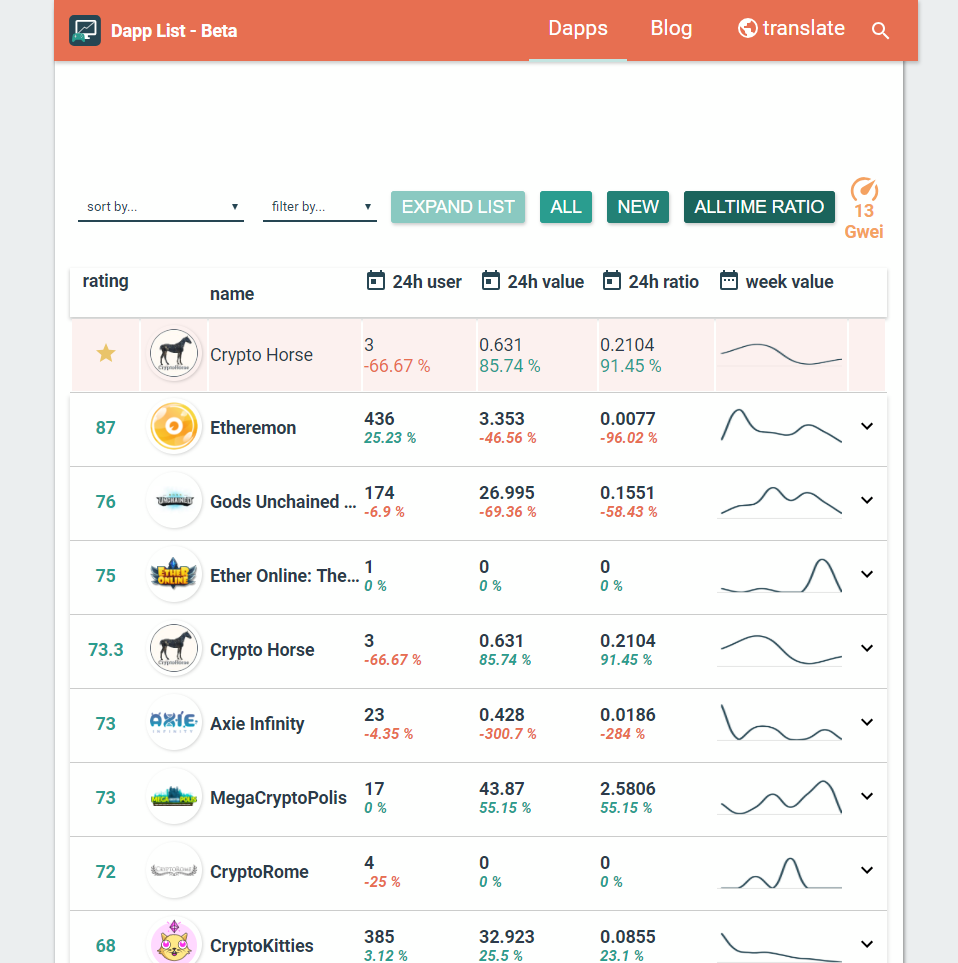Sort by the week value header text
958x963 pixels.
pyautogui.click(x=789, y=282)
